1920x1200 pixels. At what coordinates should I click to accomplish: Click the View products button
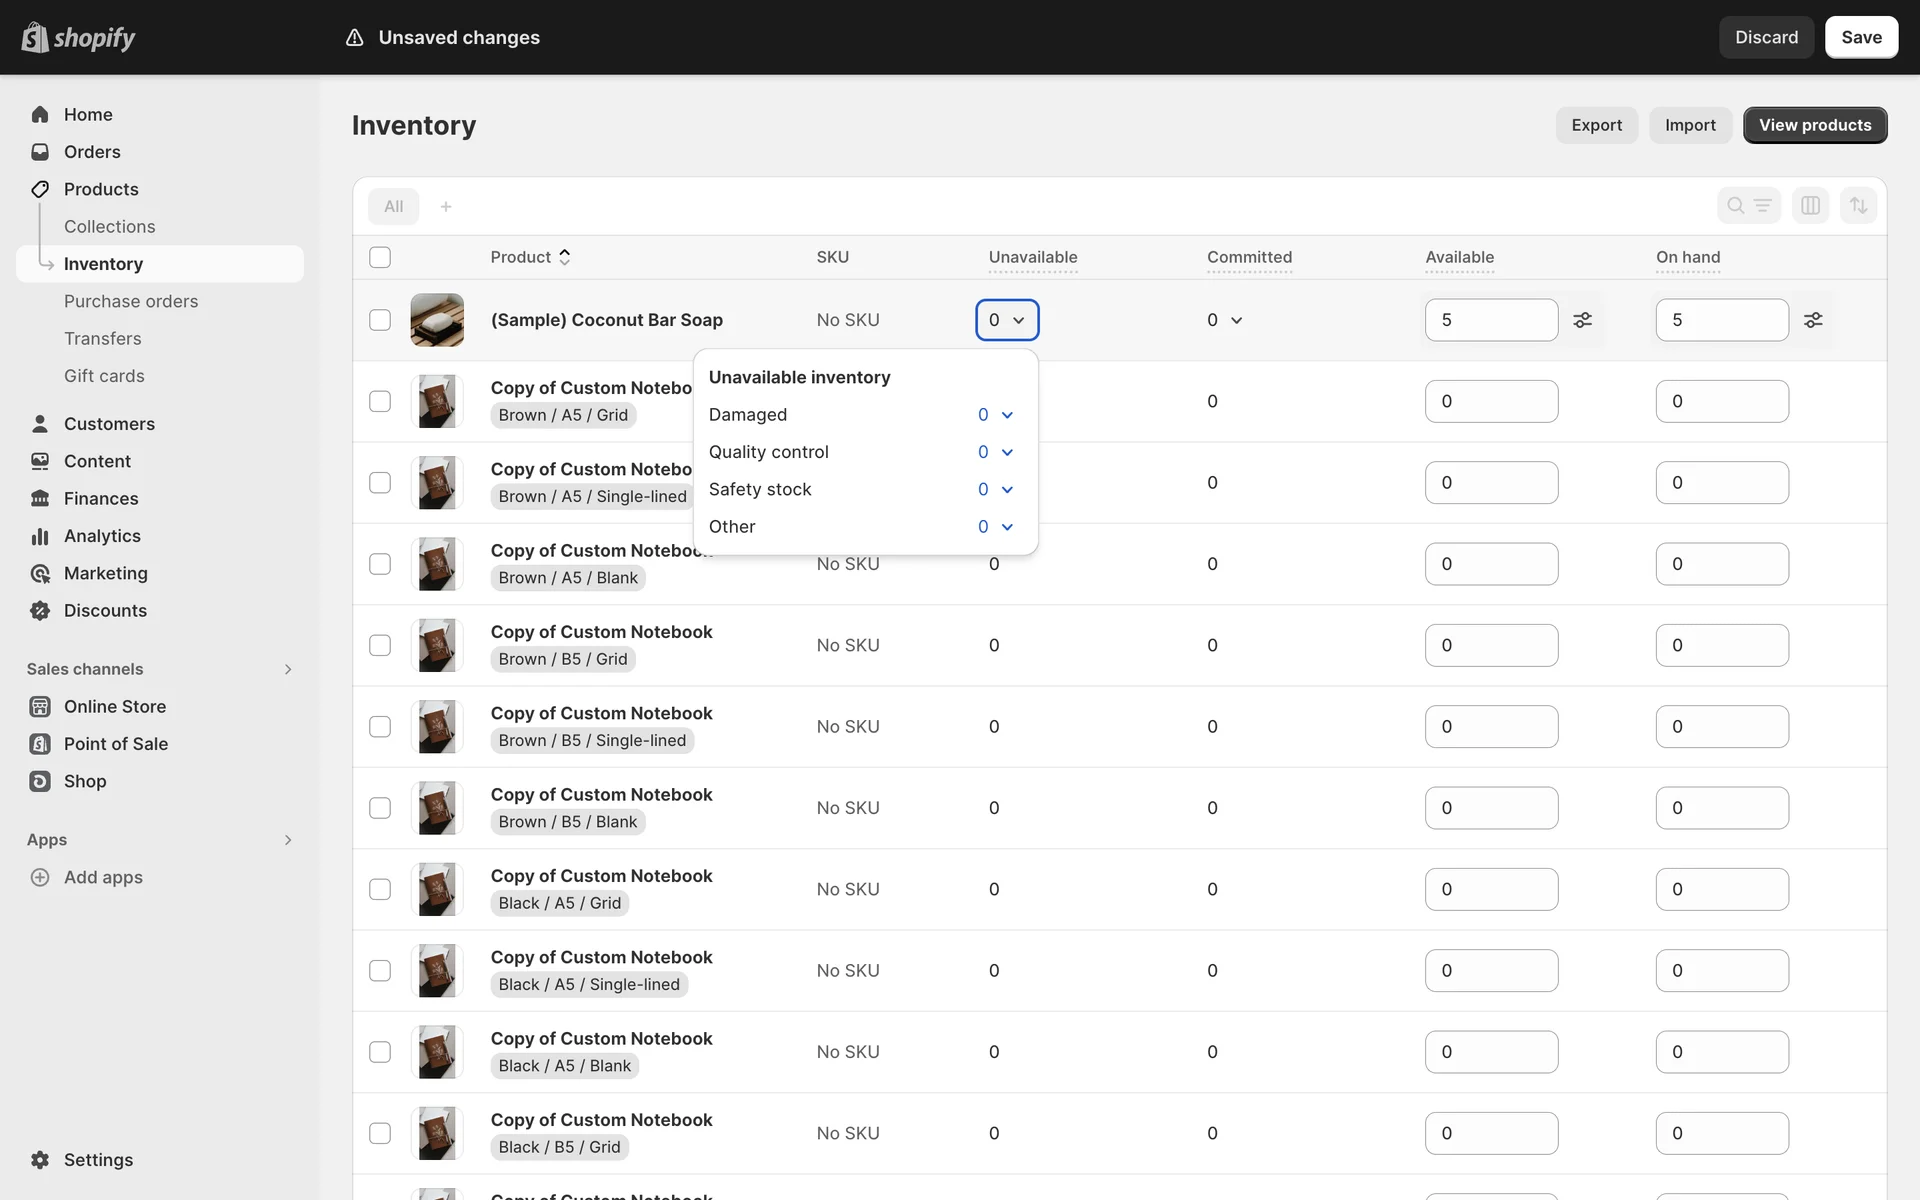[1814, 125]
